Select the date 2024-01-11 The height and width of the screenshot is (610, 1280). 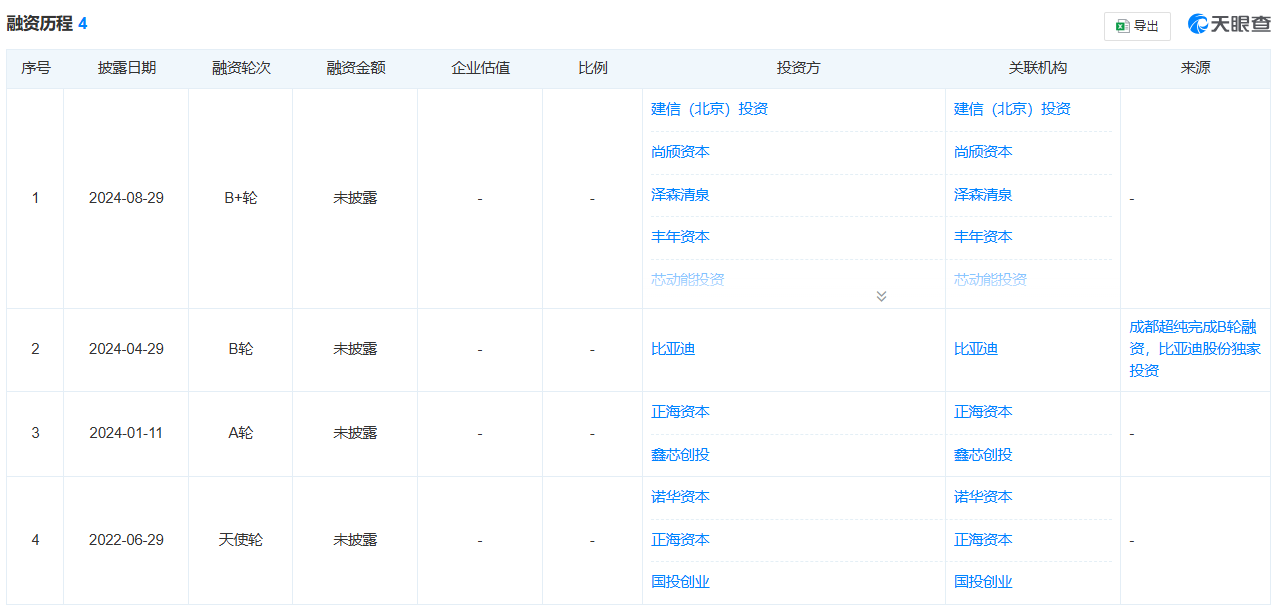[x=126, y=433]
